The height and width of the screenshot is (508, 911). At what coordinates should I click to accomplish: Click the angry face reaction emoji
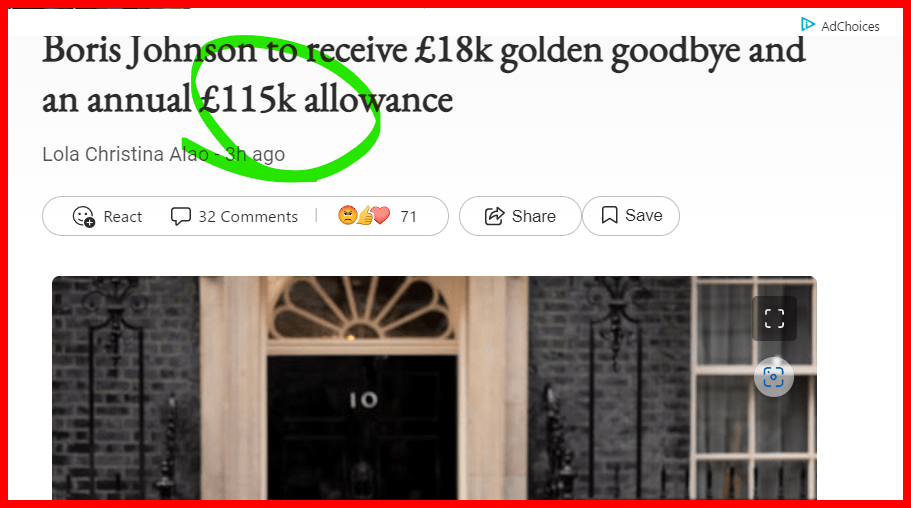[x=347, y=216]
